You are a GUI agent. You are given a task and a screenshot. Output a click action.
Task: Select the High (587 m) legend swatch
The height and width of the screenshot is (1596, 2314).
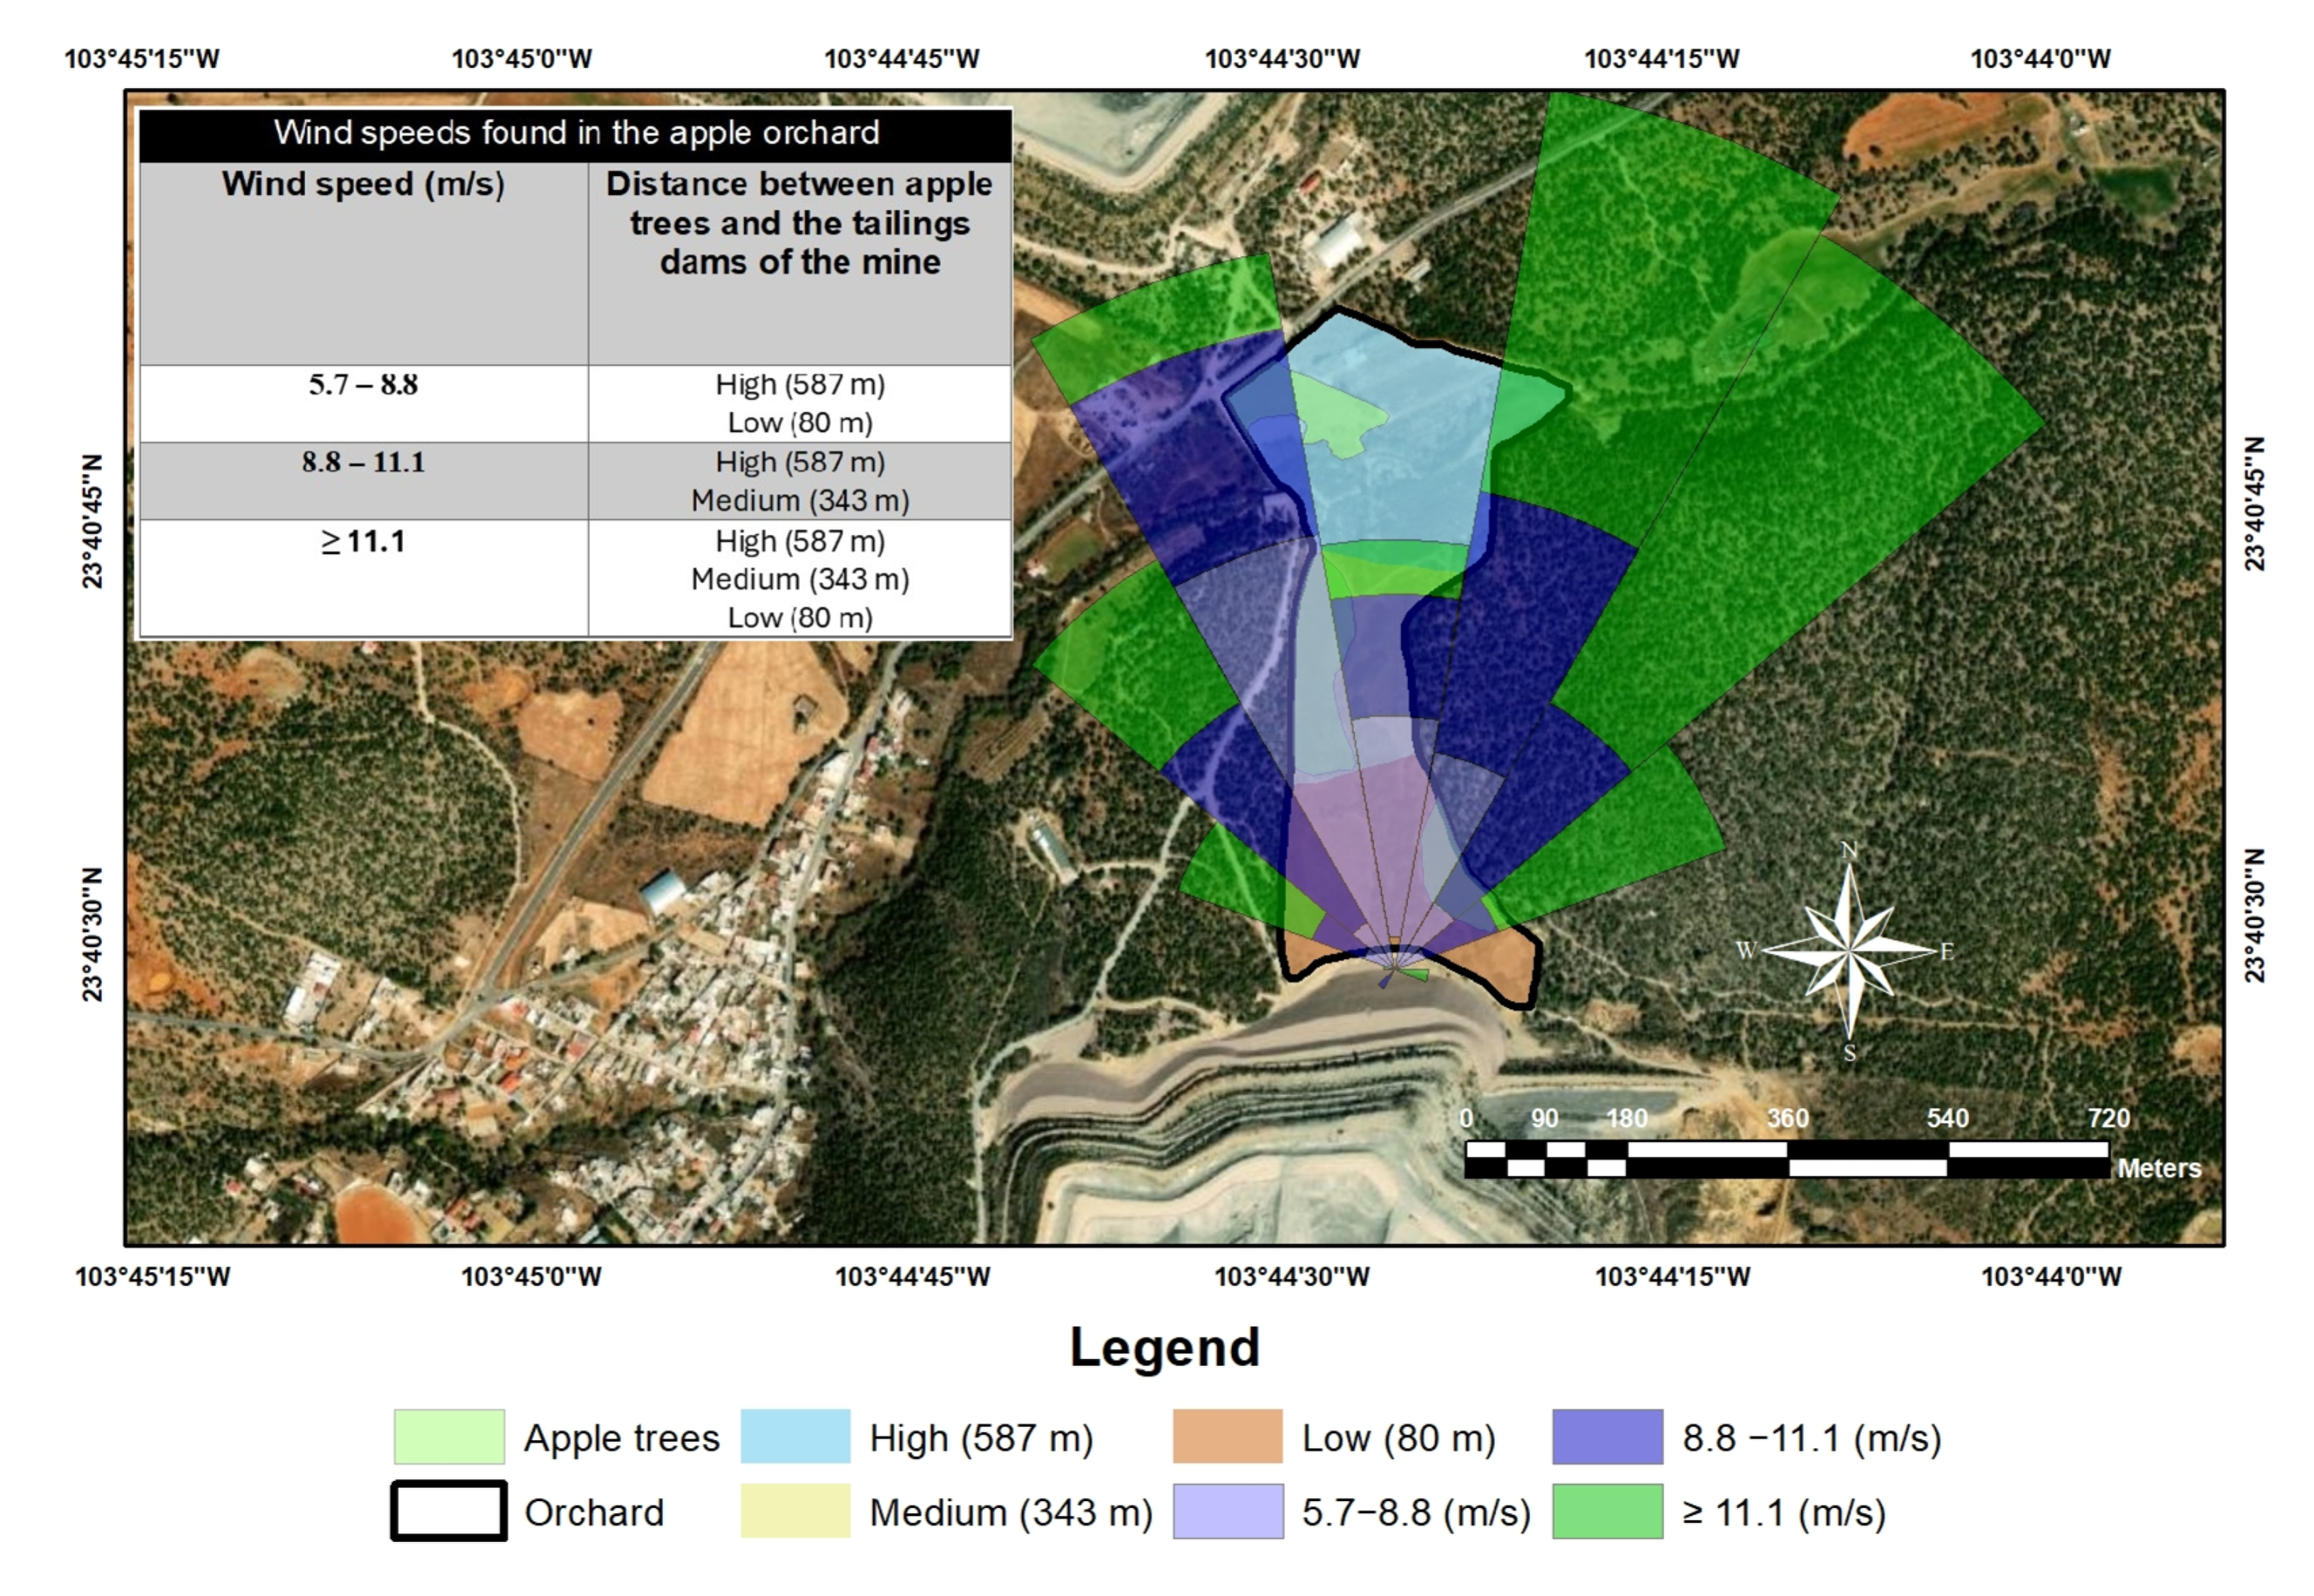[795, 1437]
